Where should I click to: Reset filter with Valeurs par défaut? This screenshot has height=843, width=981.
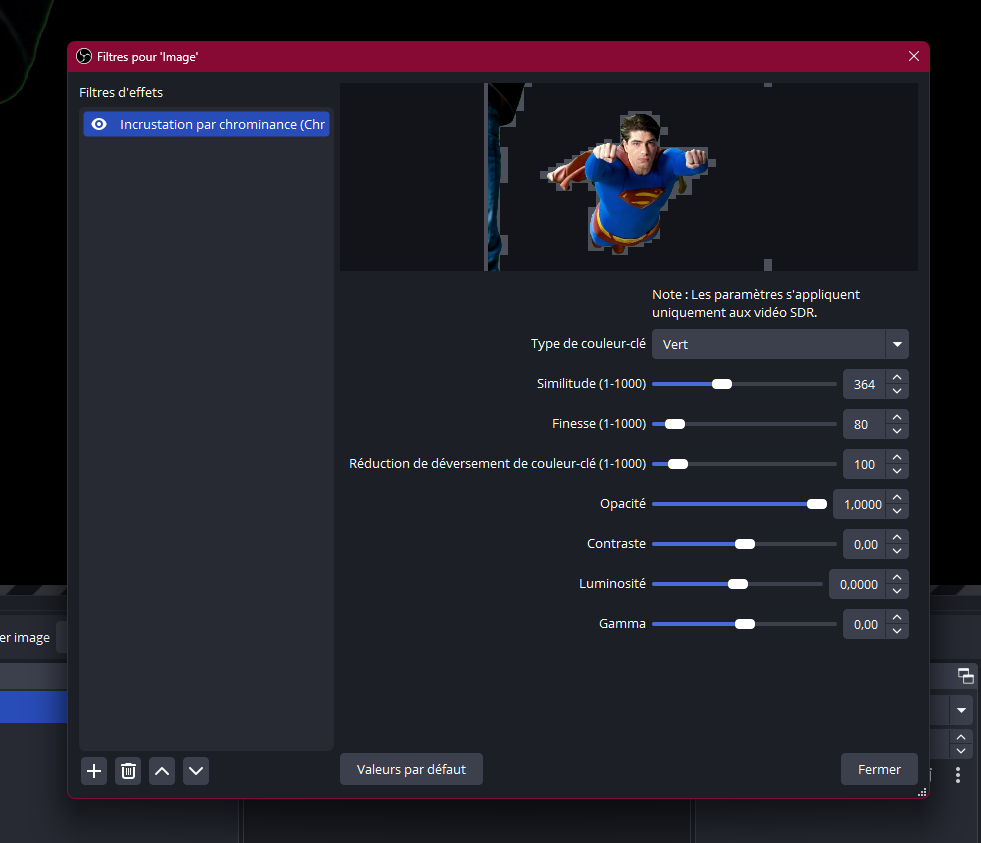(x=411, y=769)
